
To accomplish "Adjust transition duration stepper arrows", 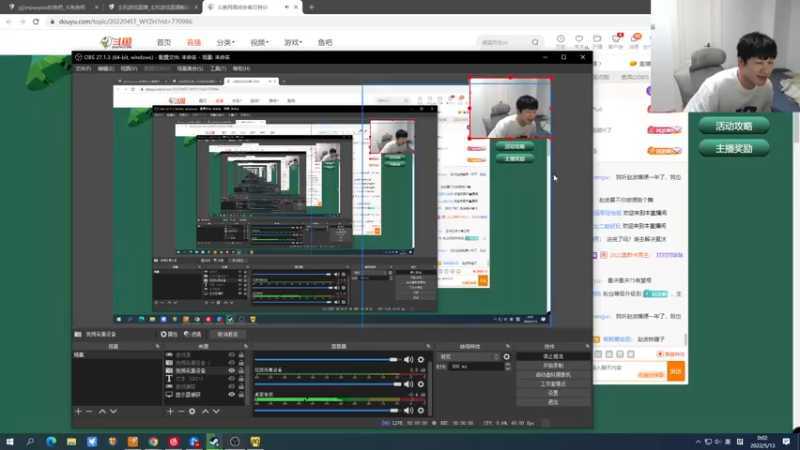I will click(x=508, y=366).
